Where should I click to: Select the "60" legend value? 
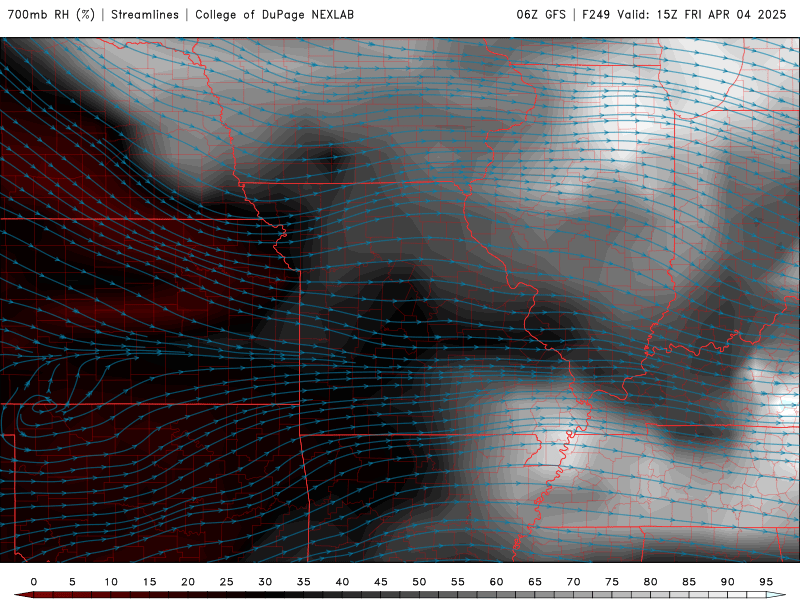pos(496,582)
